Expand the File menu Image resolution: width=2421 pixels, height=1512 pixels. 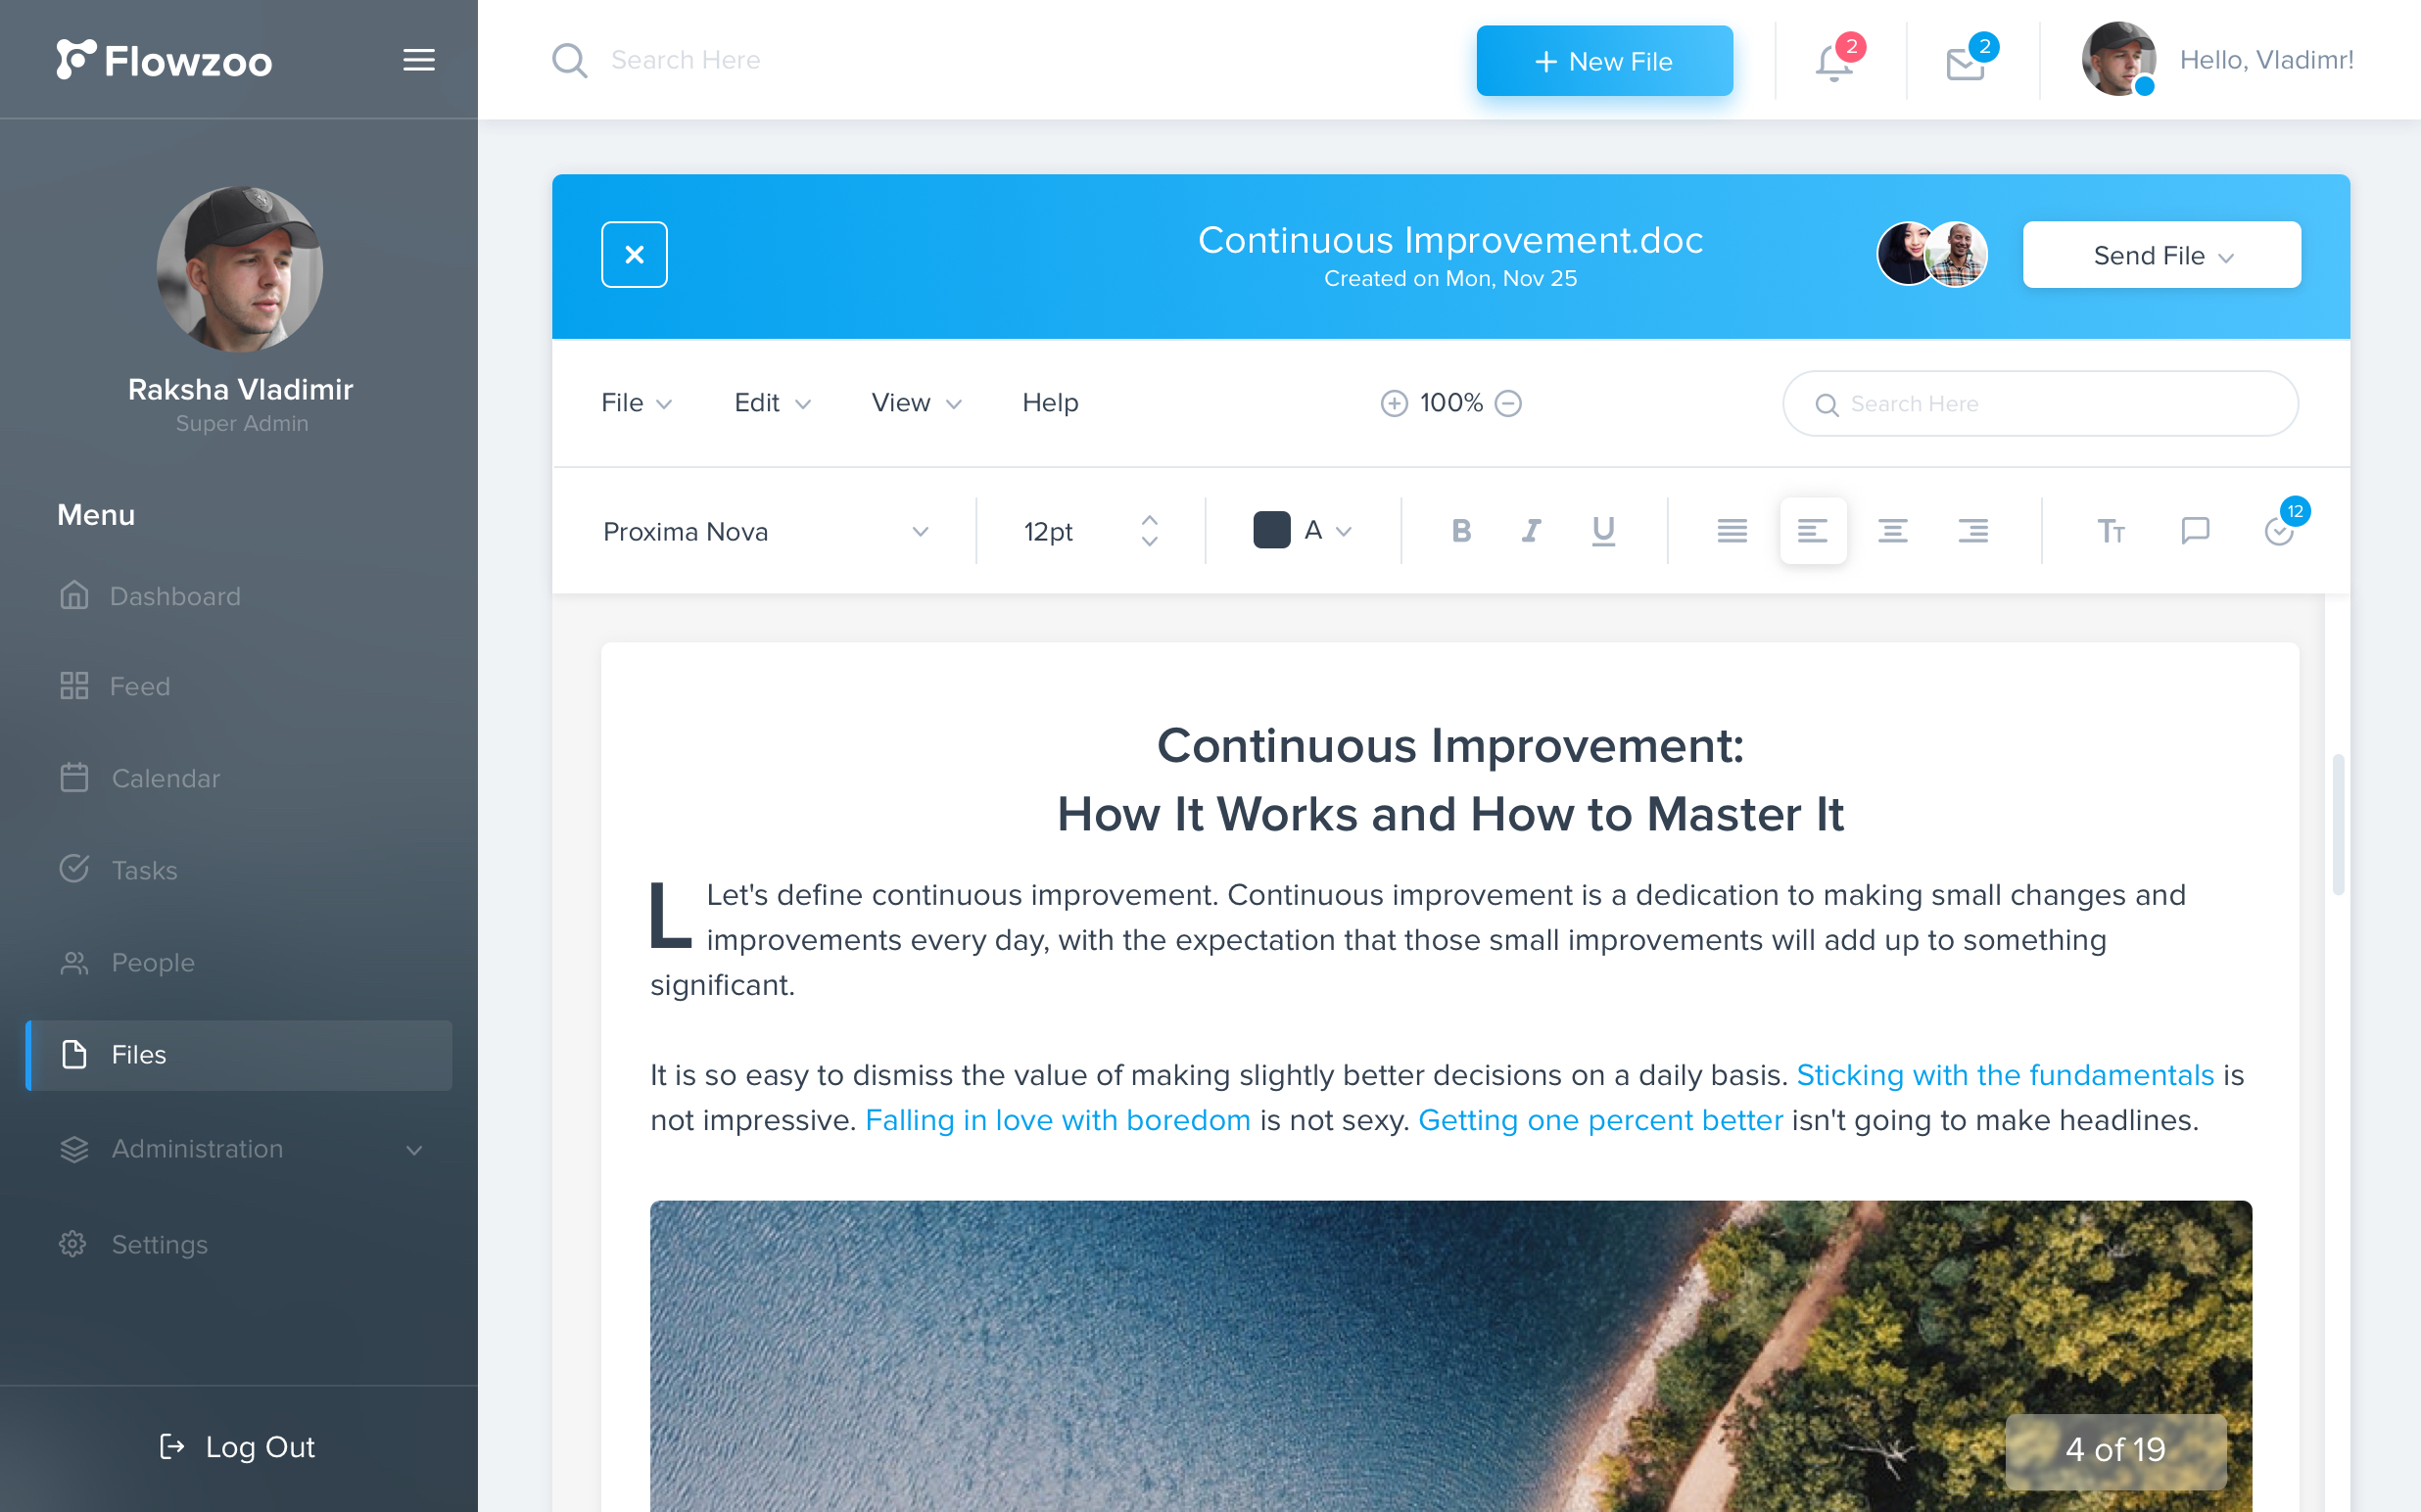click(636, 402)
